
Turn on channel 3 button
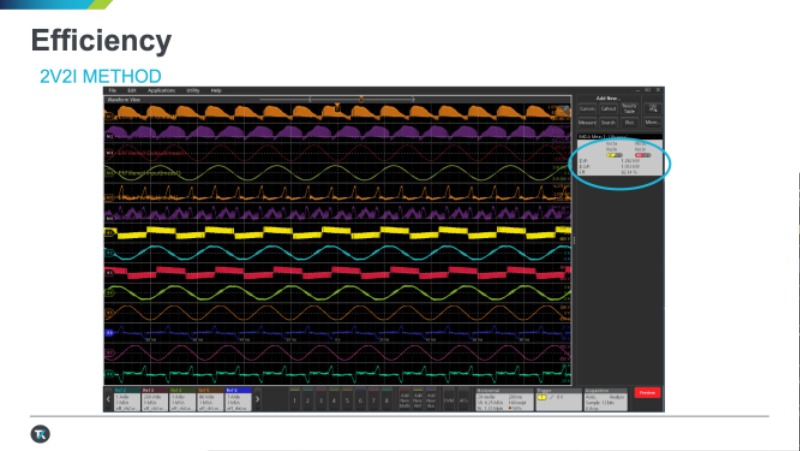coord(321,400)
